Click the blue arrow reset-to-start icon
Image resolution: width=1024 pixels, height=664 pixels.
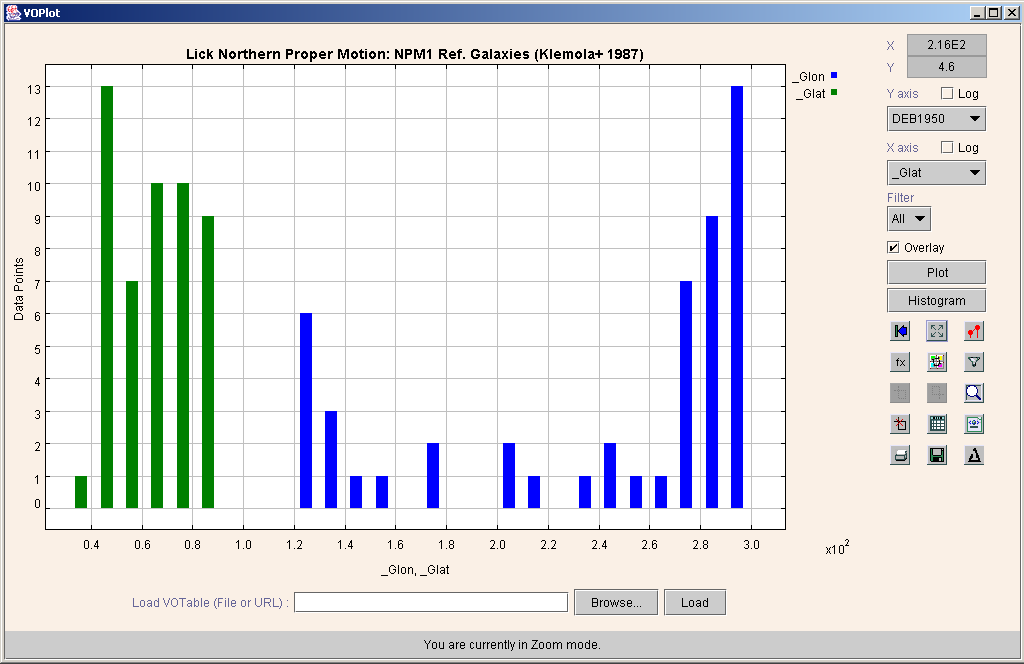coord(900,331)
